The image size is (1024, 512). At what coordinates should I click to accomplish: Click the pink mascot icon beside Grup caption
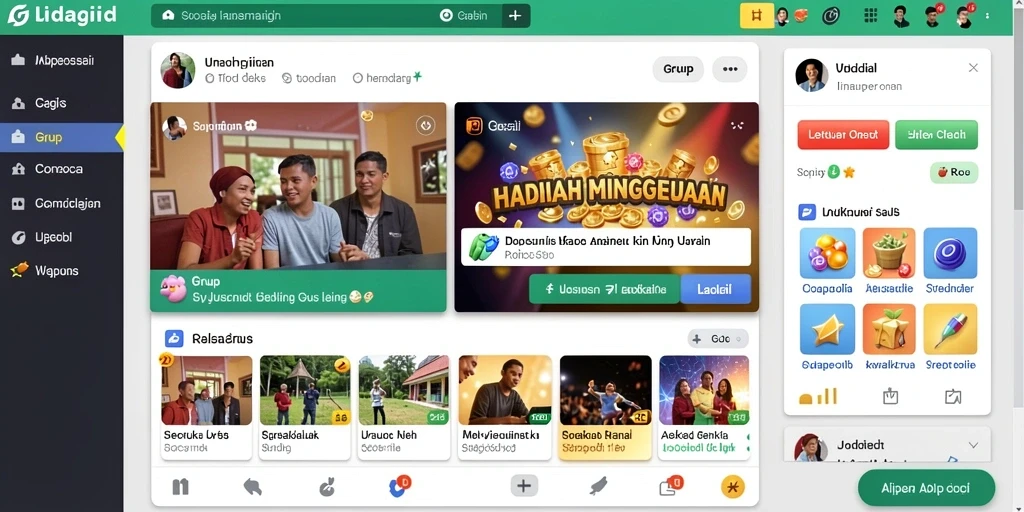tap(174, 288)
